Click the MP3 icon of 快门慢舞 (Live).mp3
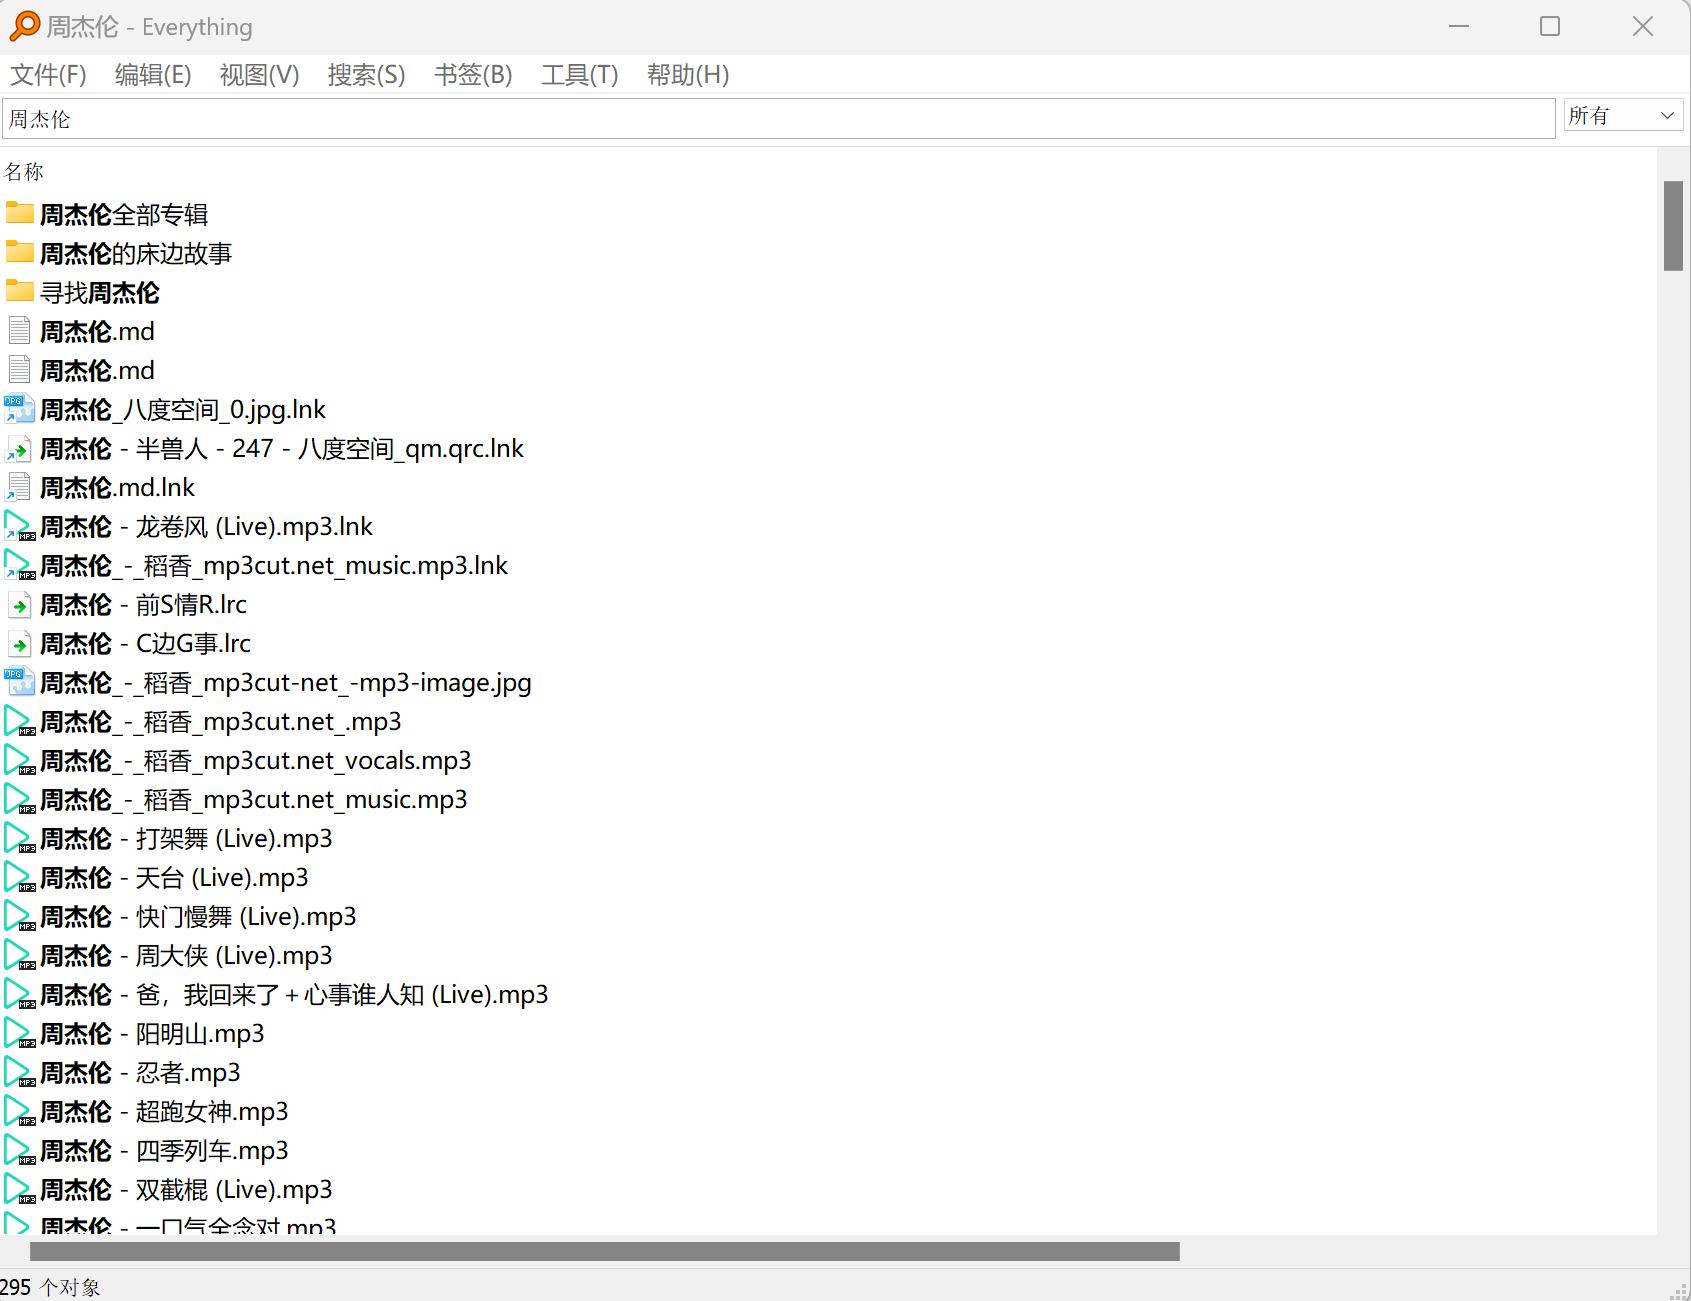Image resolution: width=1691 pixels, height=1301 pixels. click(19, 916)
